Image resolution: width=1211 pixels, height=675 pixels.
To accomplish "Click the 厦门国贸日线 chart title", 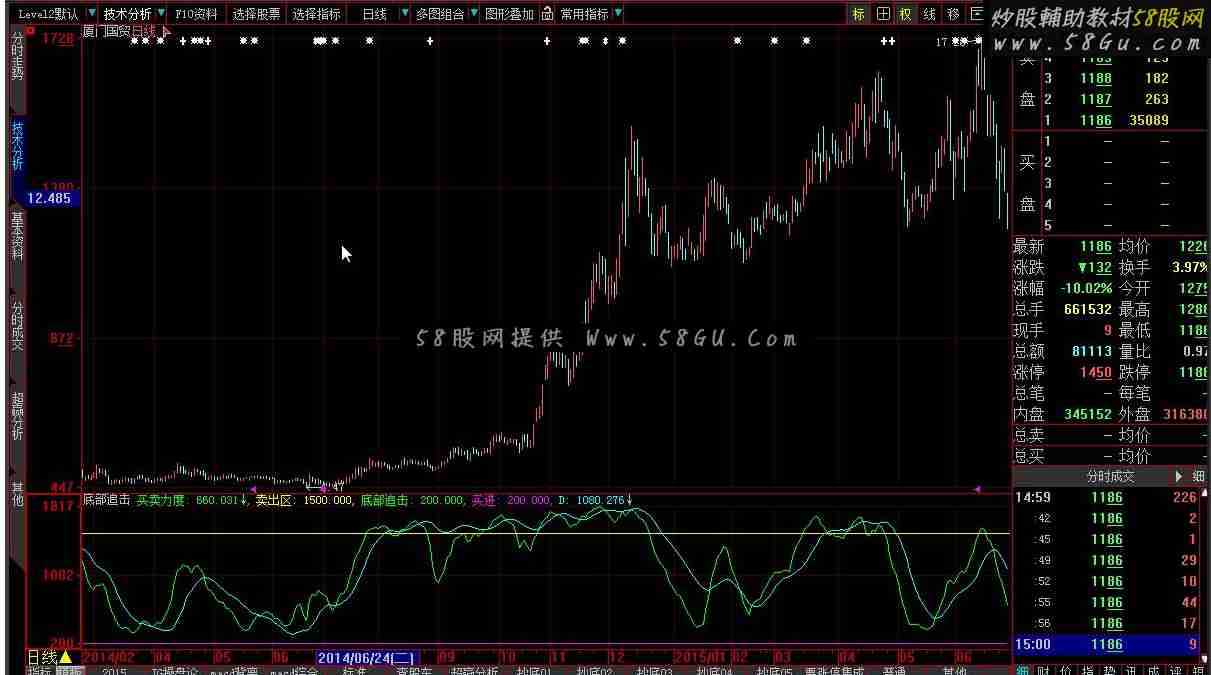I will click(x=119, y=31).
